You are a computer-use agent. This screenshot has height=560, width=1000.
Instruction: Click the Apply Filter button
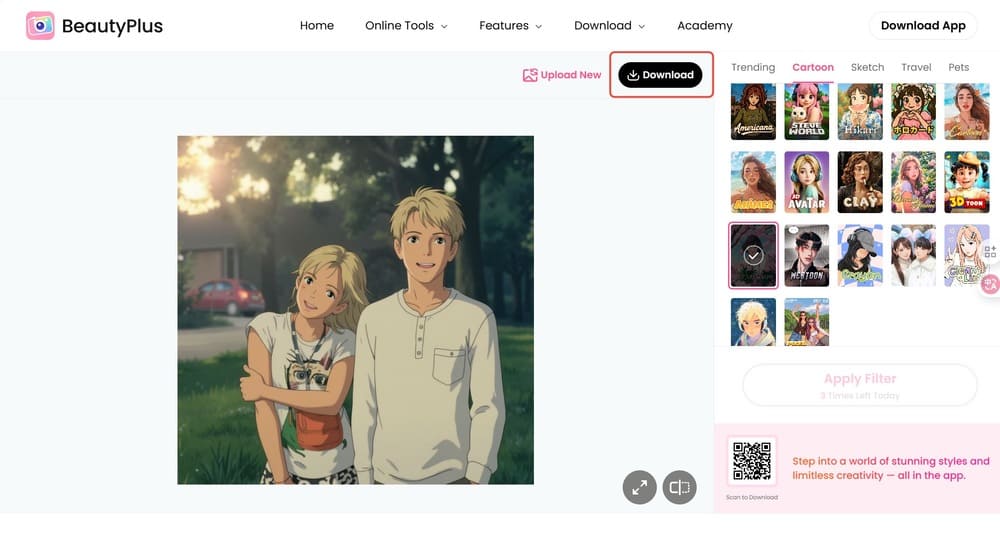coord(860,385)
